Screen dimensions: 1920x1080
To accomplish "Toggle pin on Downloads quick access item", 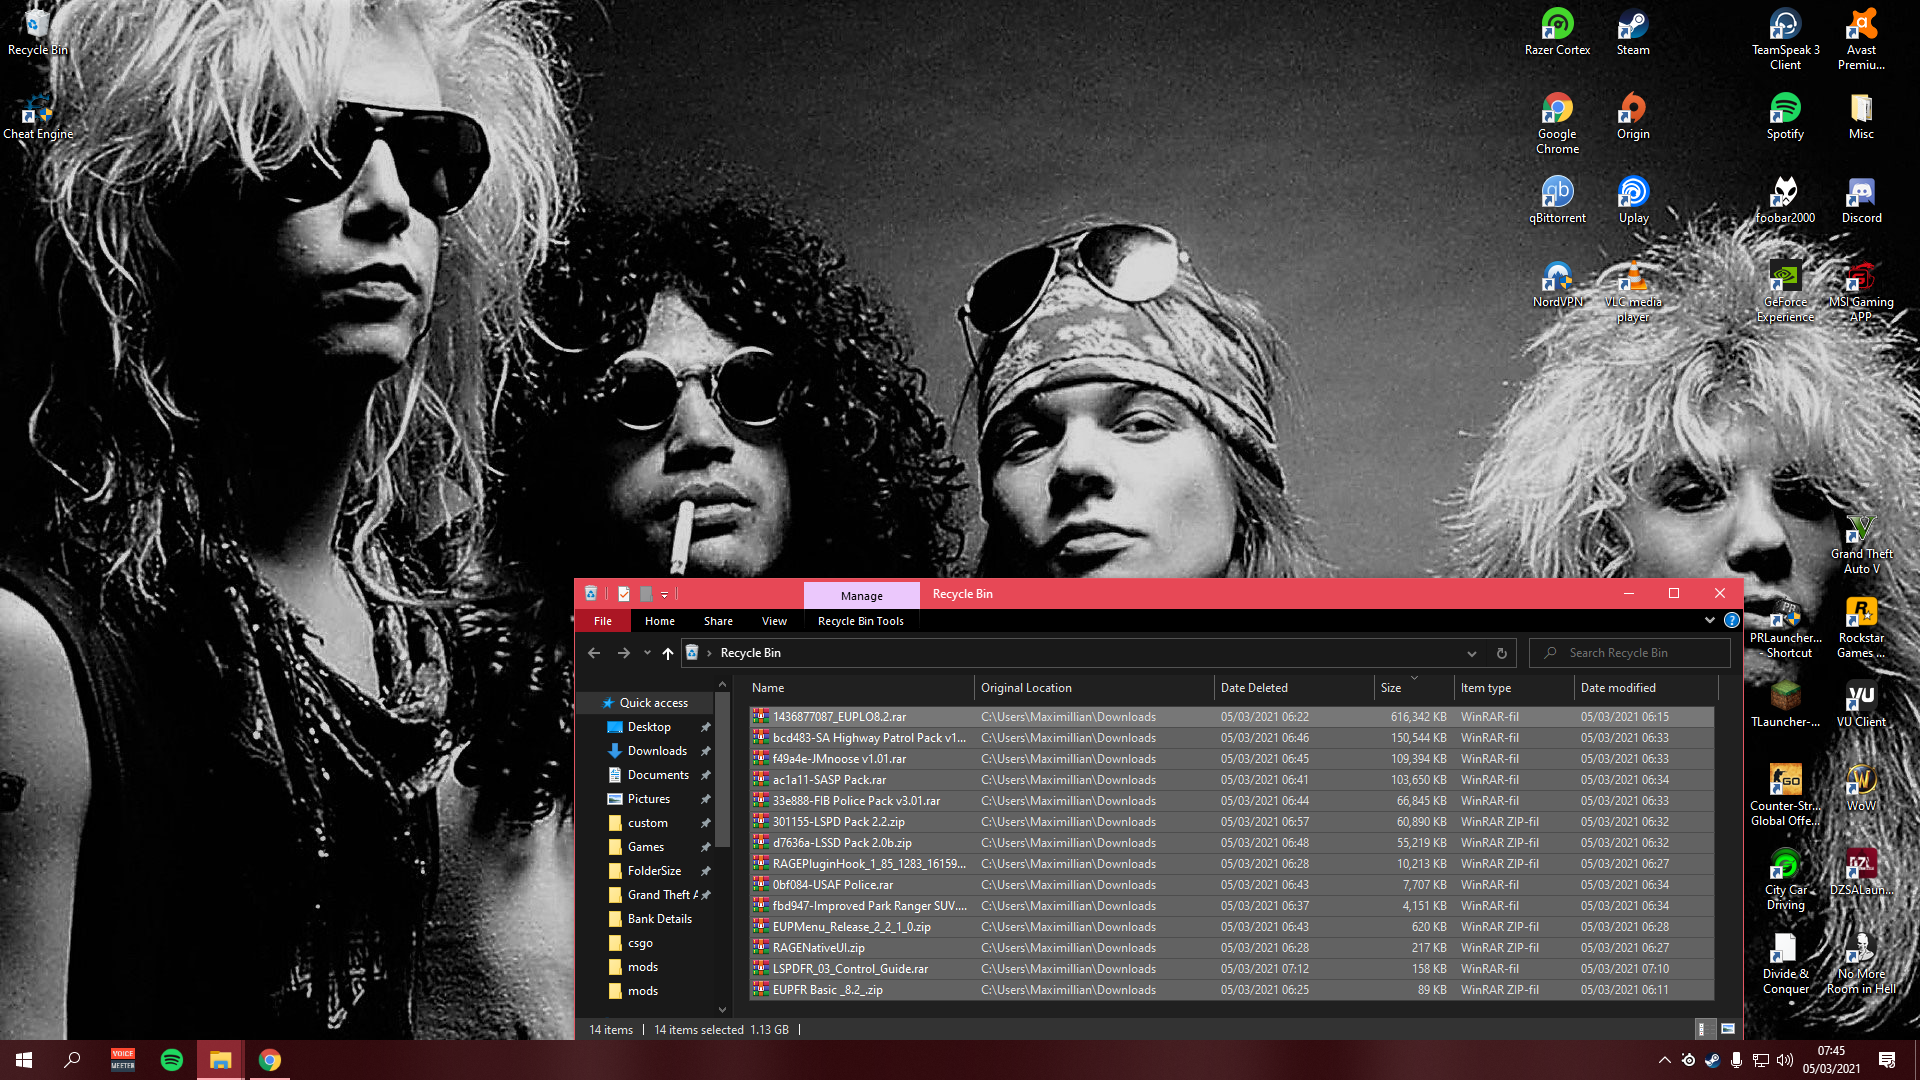I will pyautogui.click(x=705, y=751).
